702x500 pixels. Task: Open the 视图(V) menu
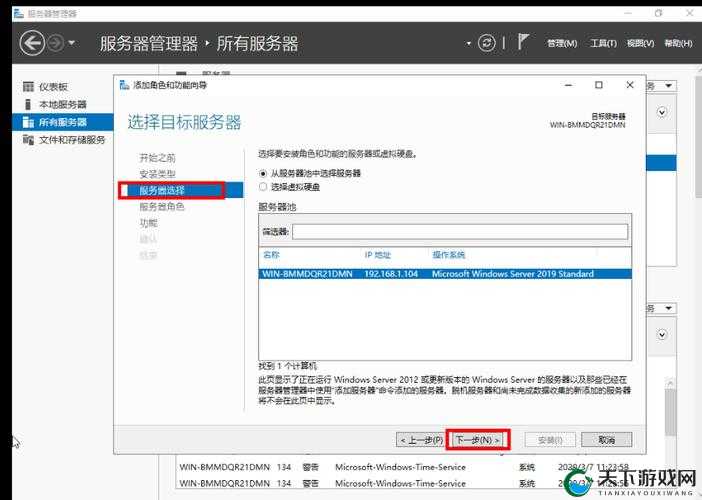[641, 43]
